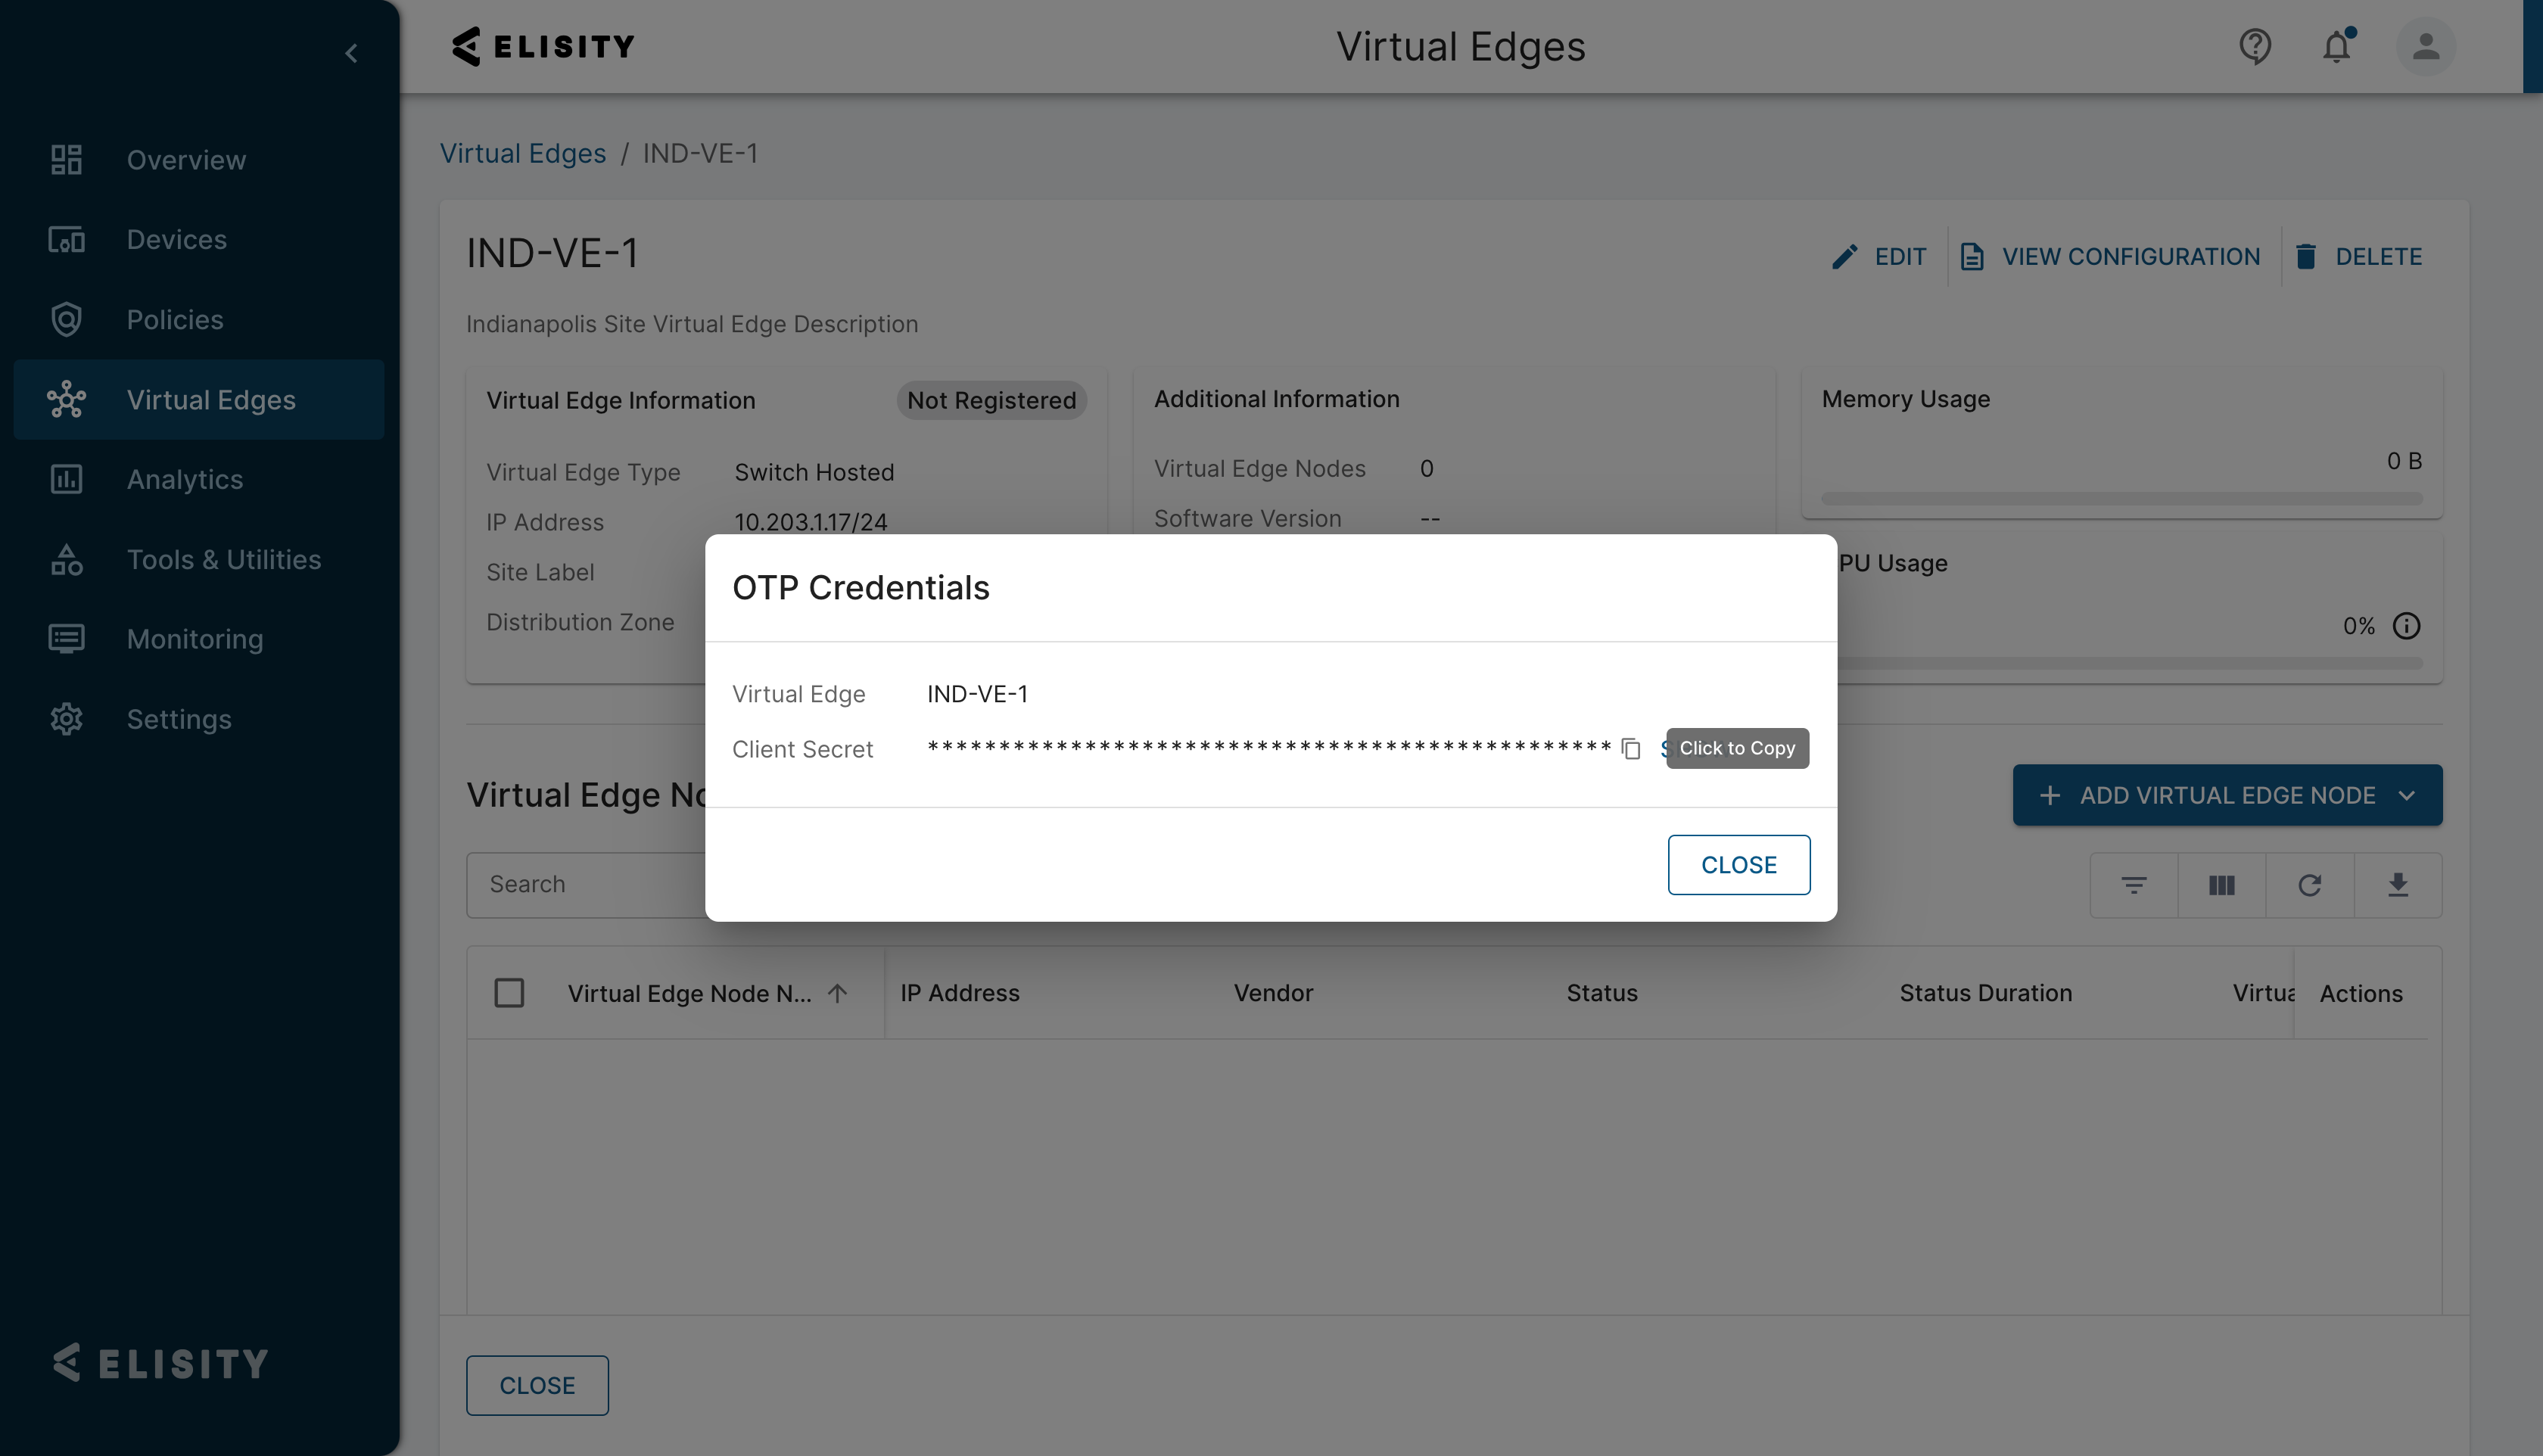
Task: Click the filter icon above the table
Action: pyautogui.click(x=2133, y=885)
